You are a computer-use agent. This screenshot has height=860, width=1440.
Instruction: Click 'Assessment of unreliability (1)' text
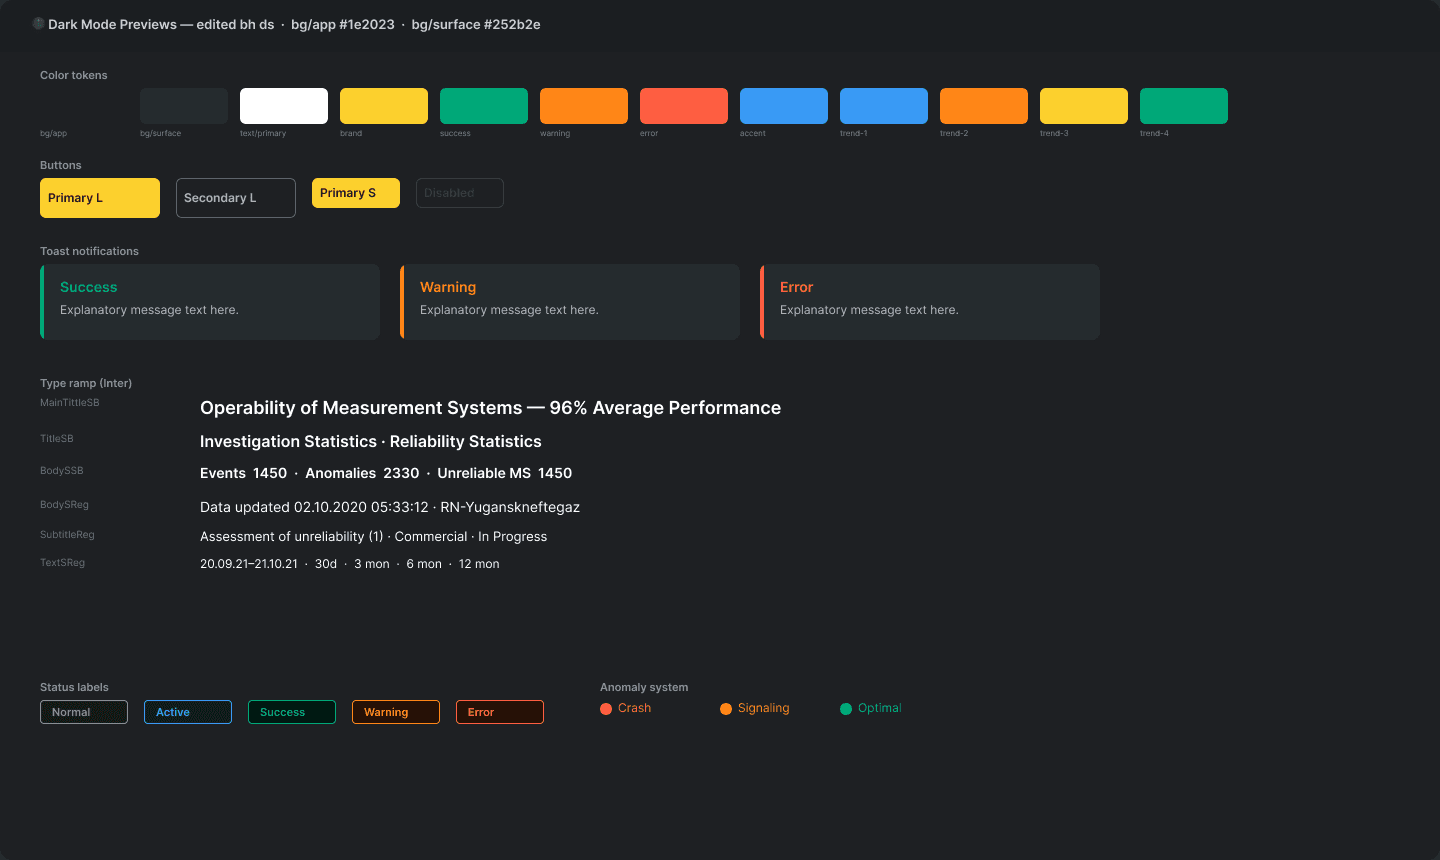(292, 537)
